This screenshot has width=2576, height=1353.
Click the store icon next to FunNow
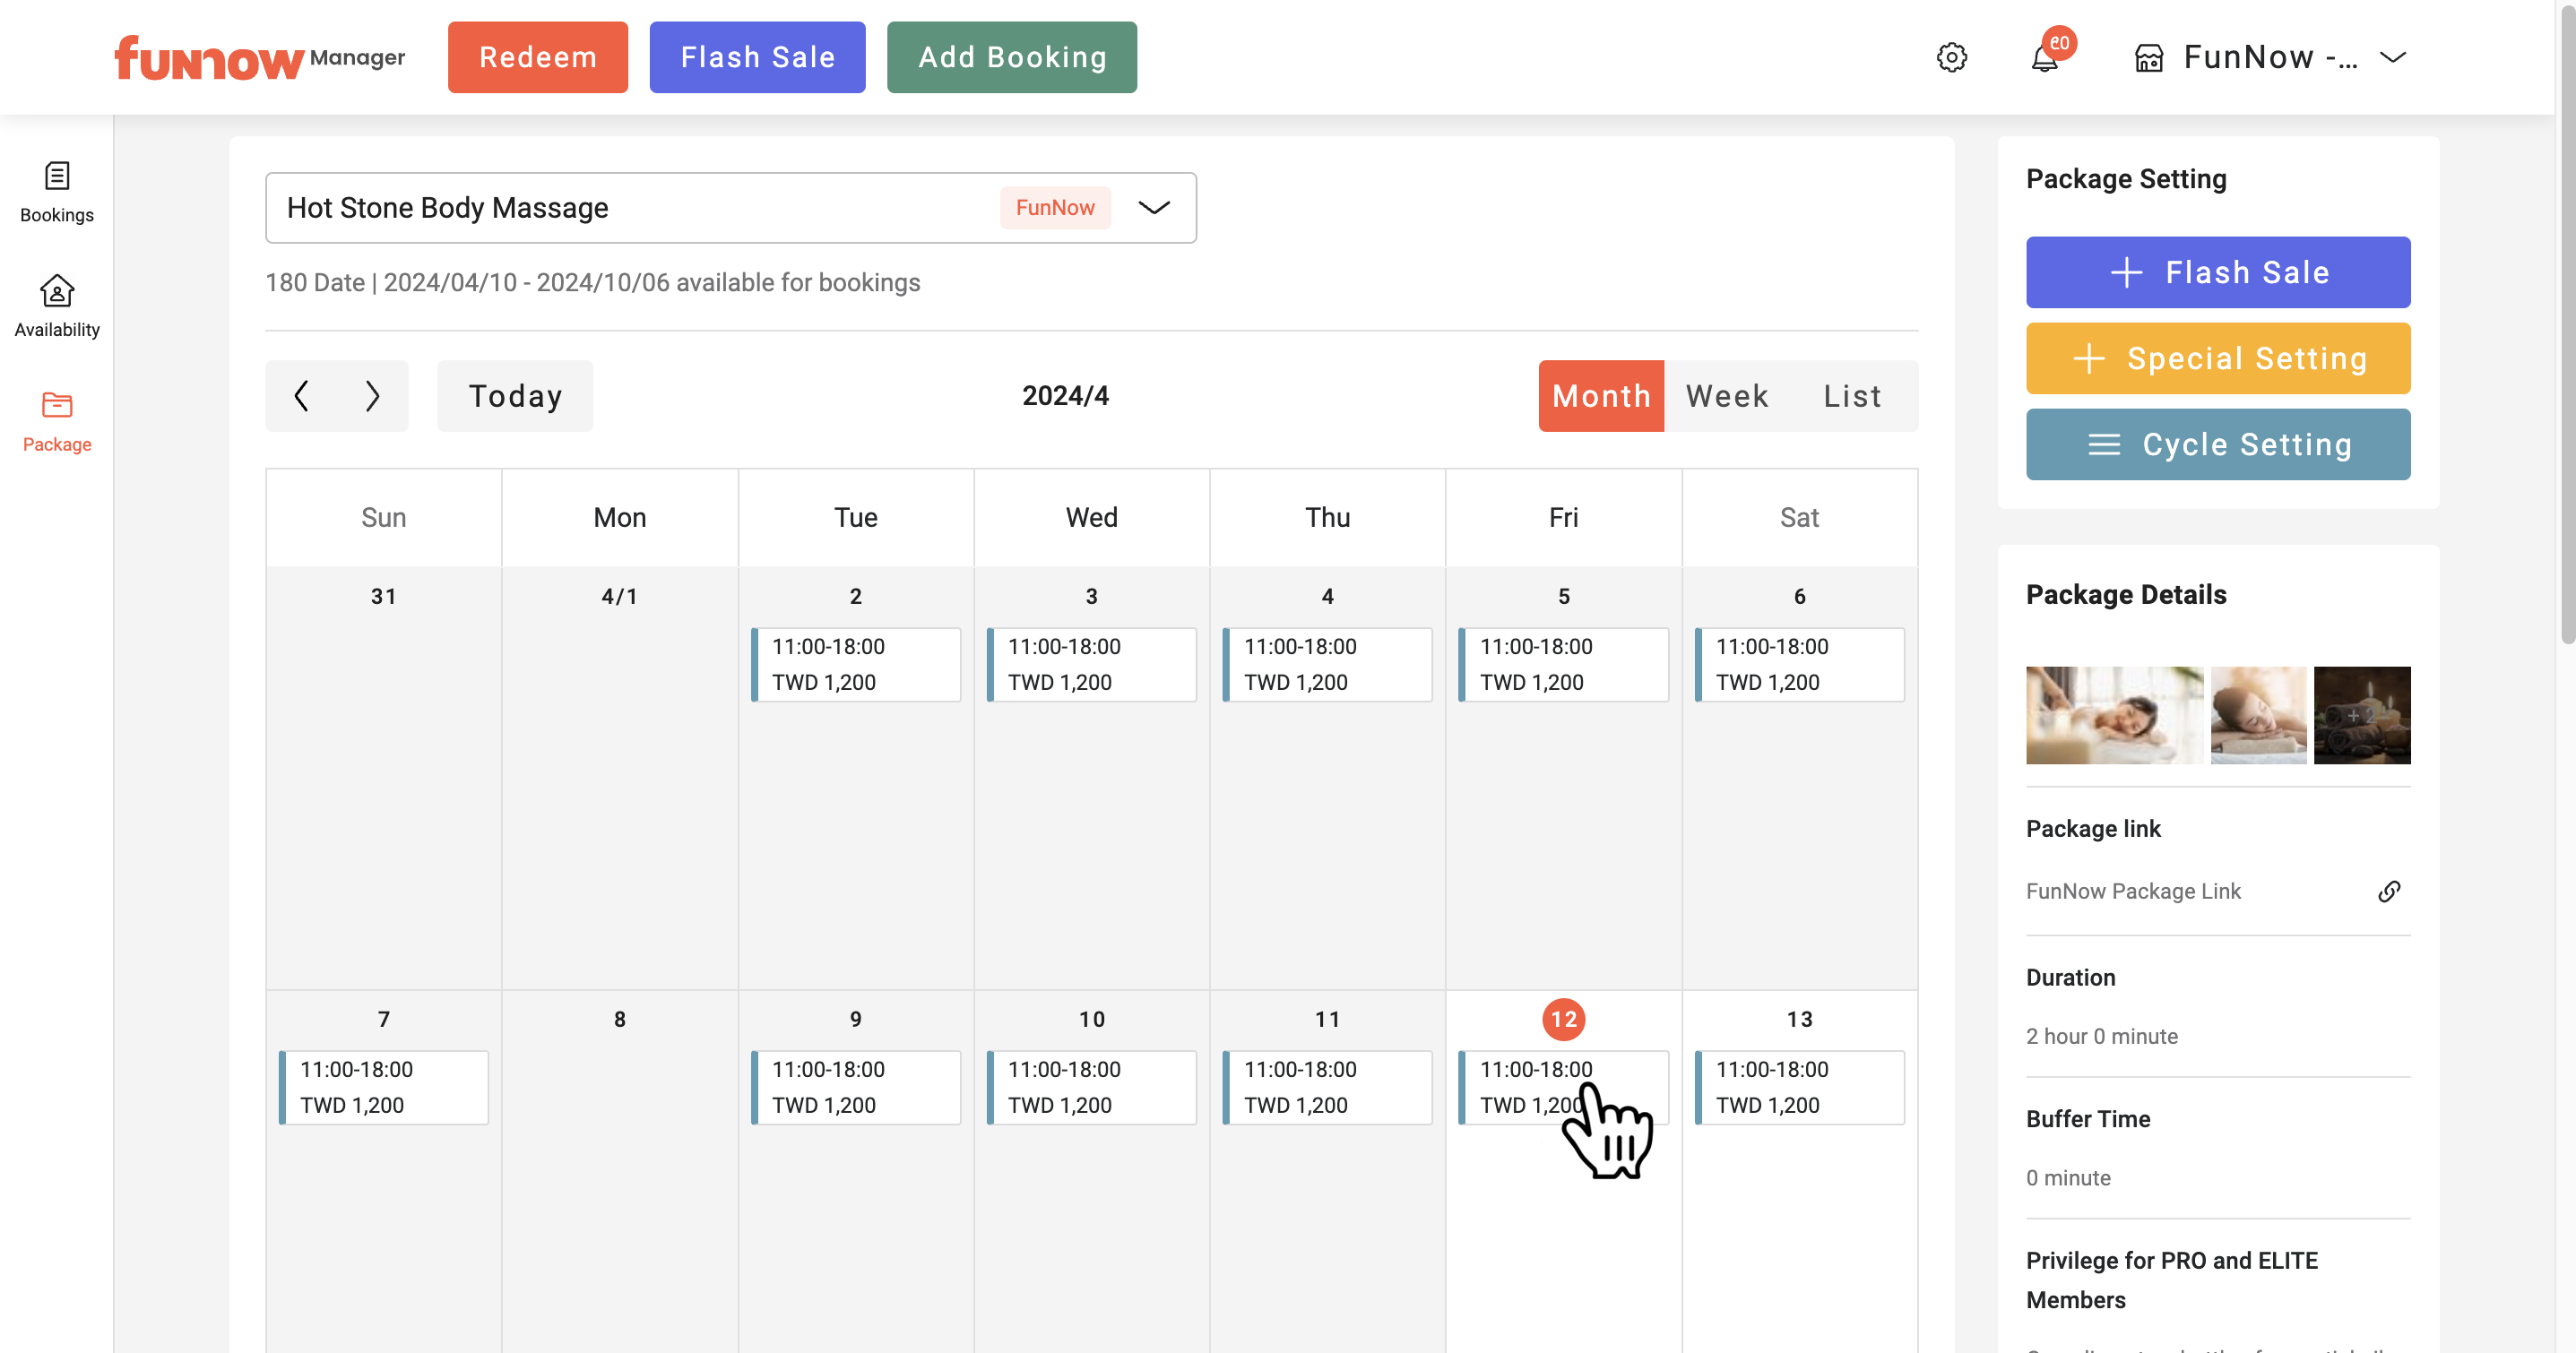2149,58
